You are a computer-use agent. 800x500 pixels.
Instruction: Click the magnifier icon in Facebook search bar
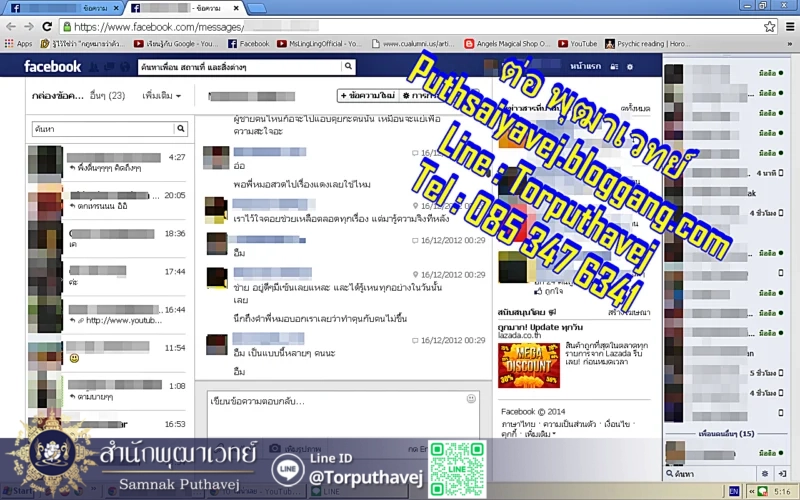(x=348, y=67)
